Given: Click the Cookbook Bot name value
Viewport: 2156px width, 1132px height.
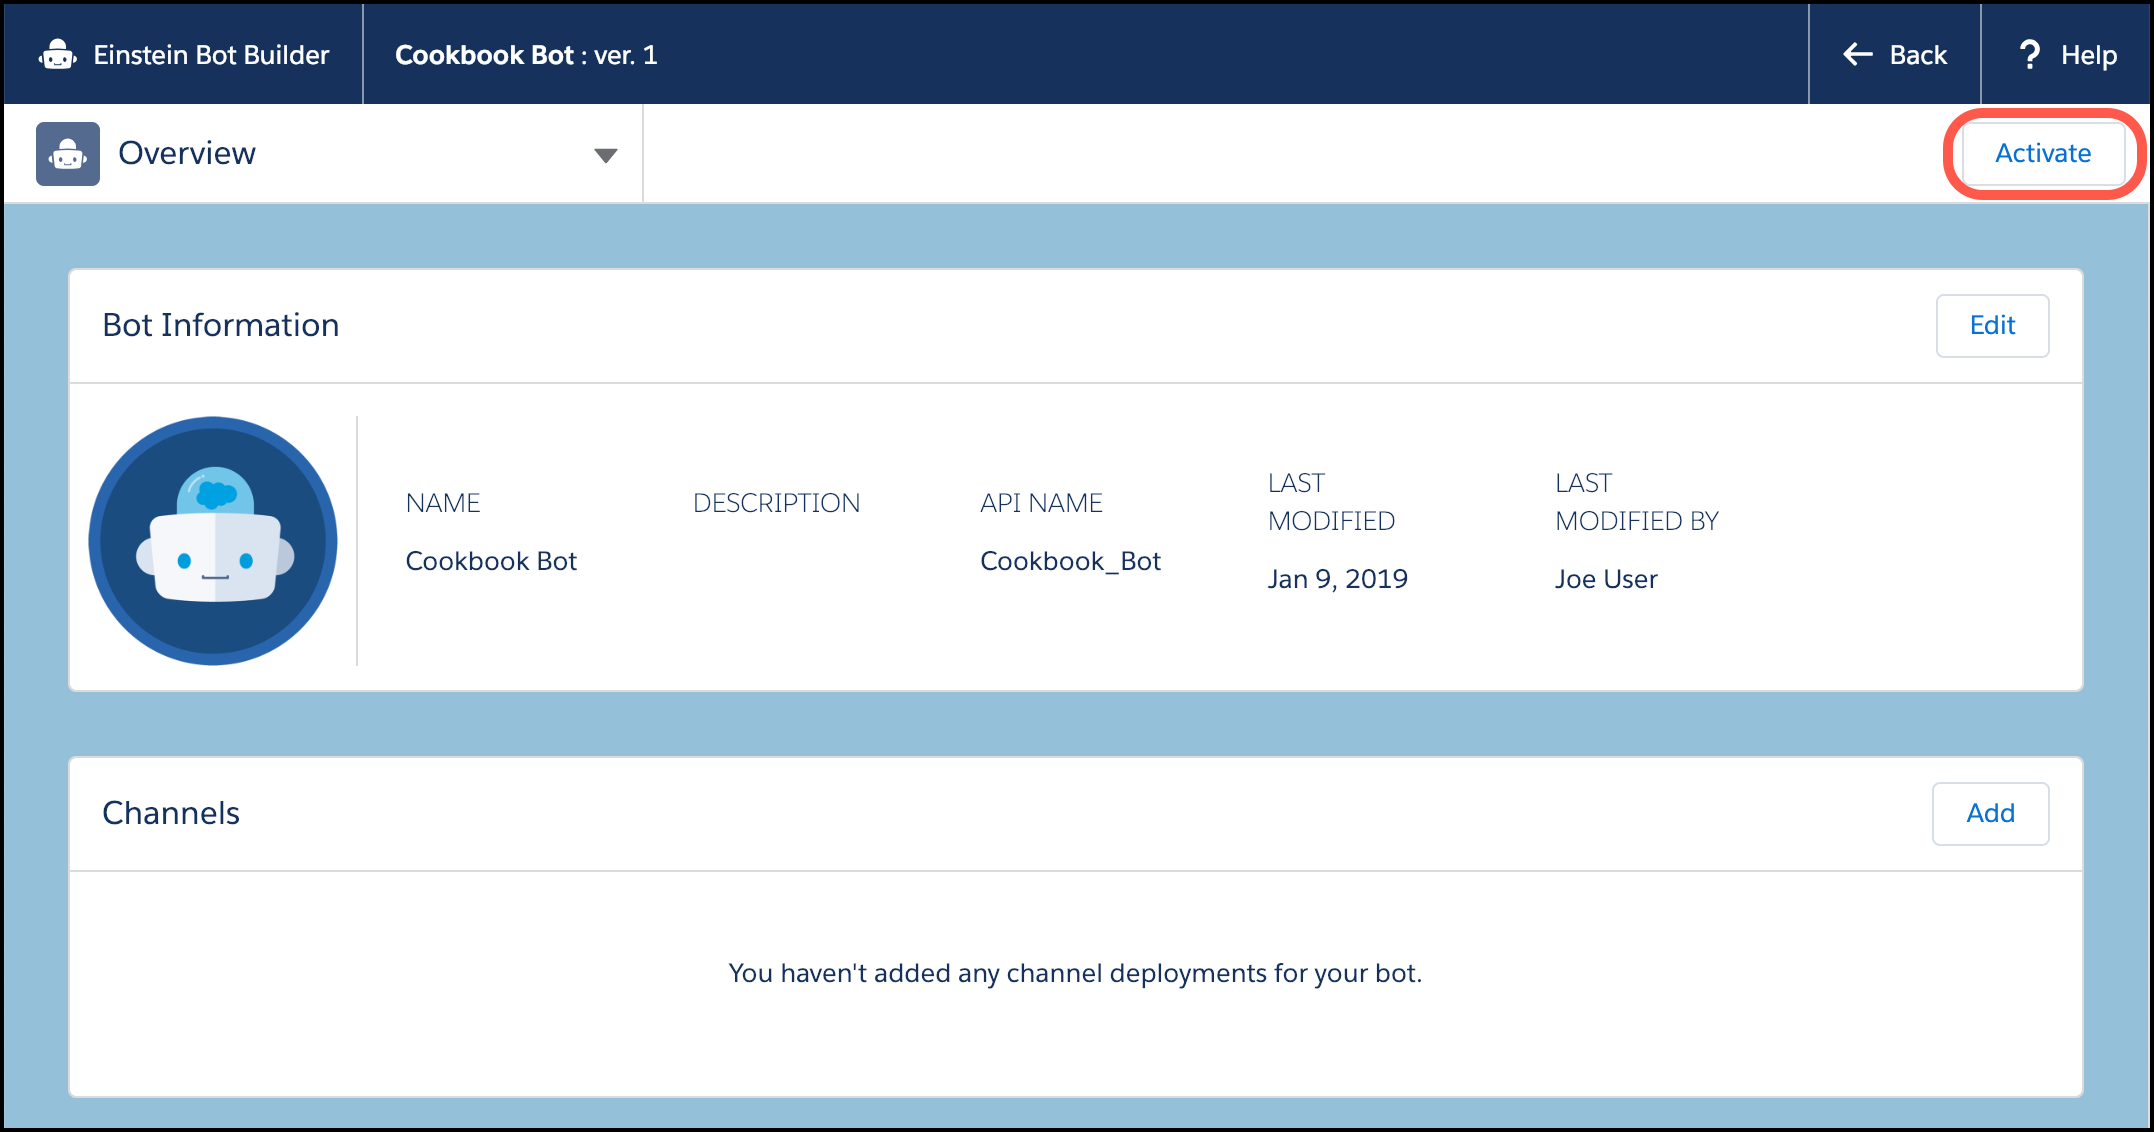Looking at the screenshot, I should click(491, 561).
